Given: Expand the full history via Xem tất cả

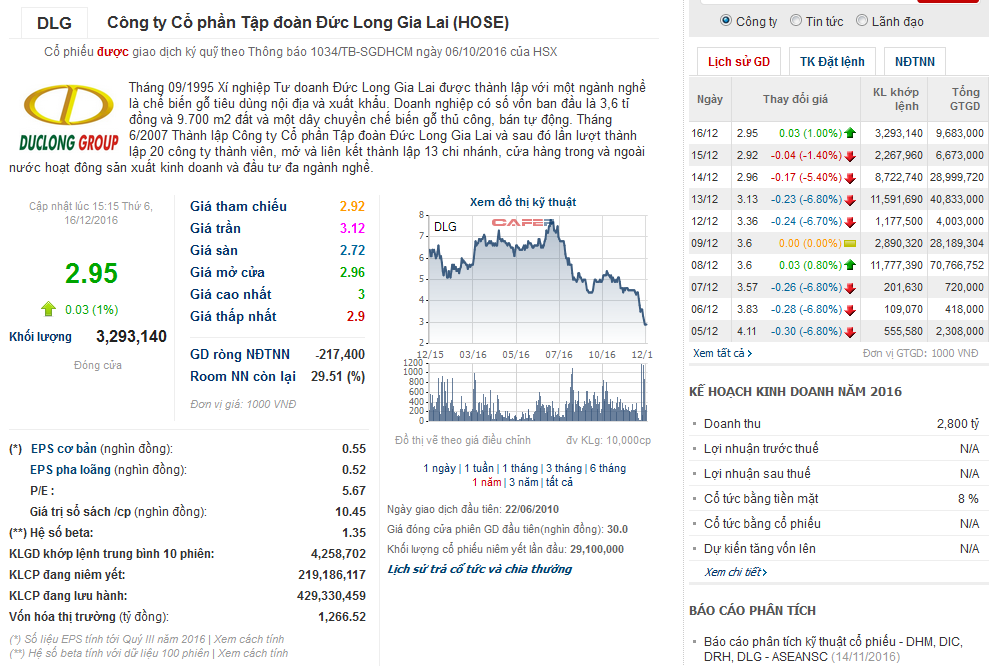Looking at the screenshot, I should pyautogui.click(x=722, y=353).
